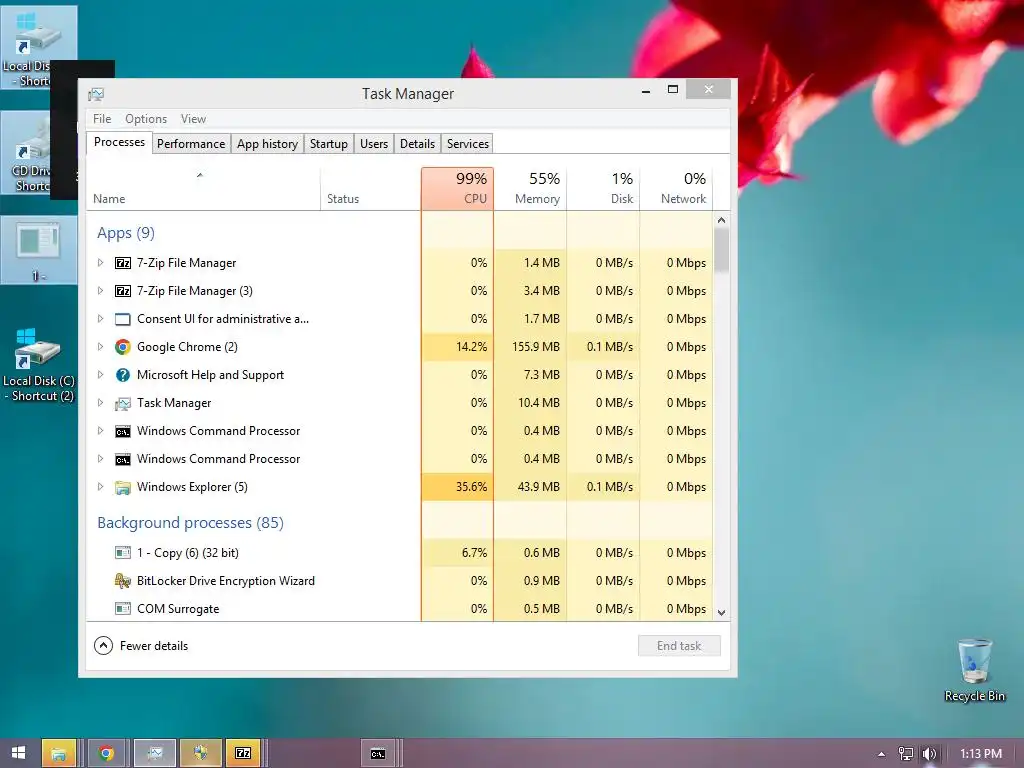Open 7-Zip from the taskbar

(243, 753)
